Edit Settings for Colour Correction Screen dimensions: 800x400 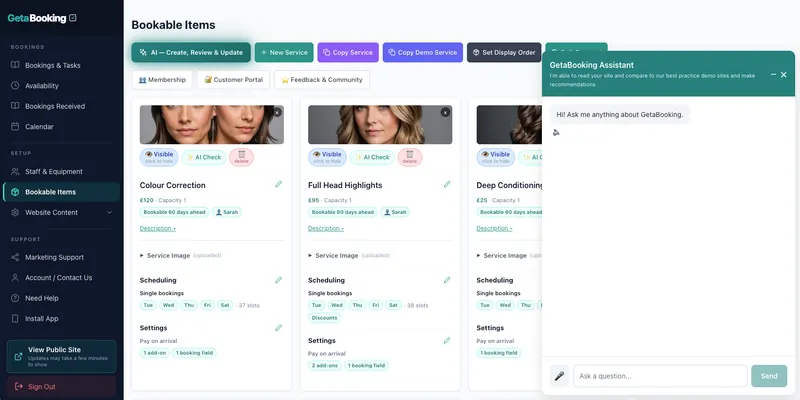pos(279,328)
